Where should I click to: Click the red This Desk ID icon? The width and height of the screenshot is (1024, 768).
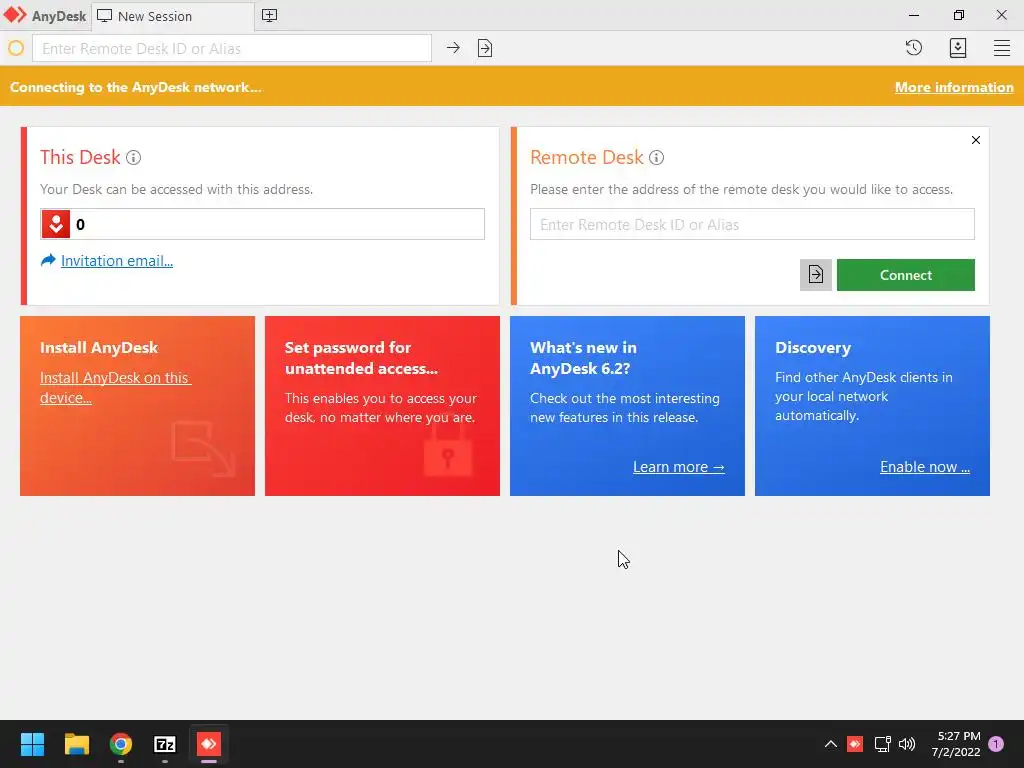pos(56,225)
